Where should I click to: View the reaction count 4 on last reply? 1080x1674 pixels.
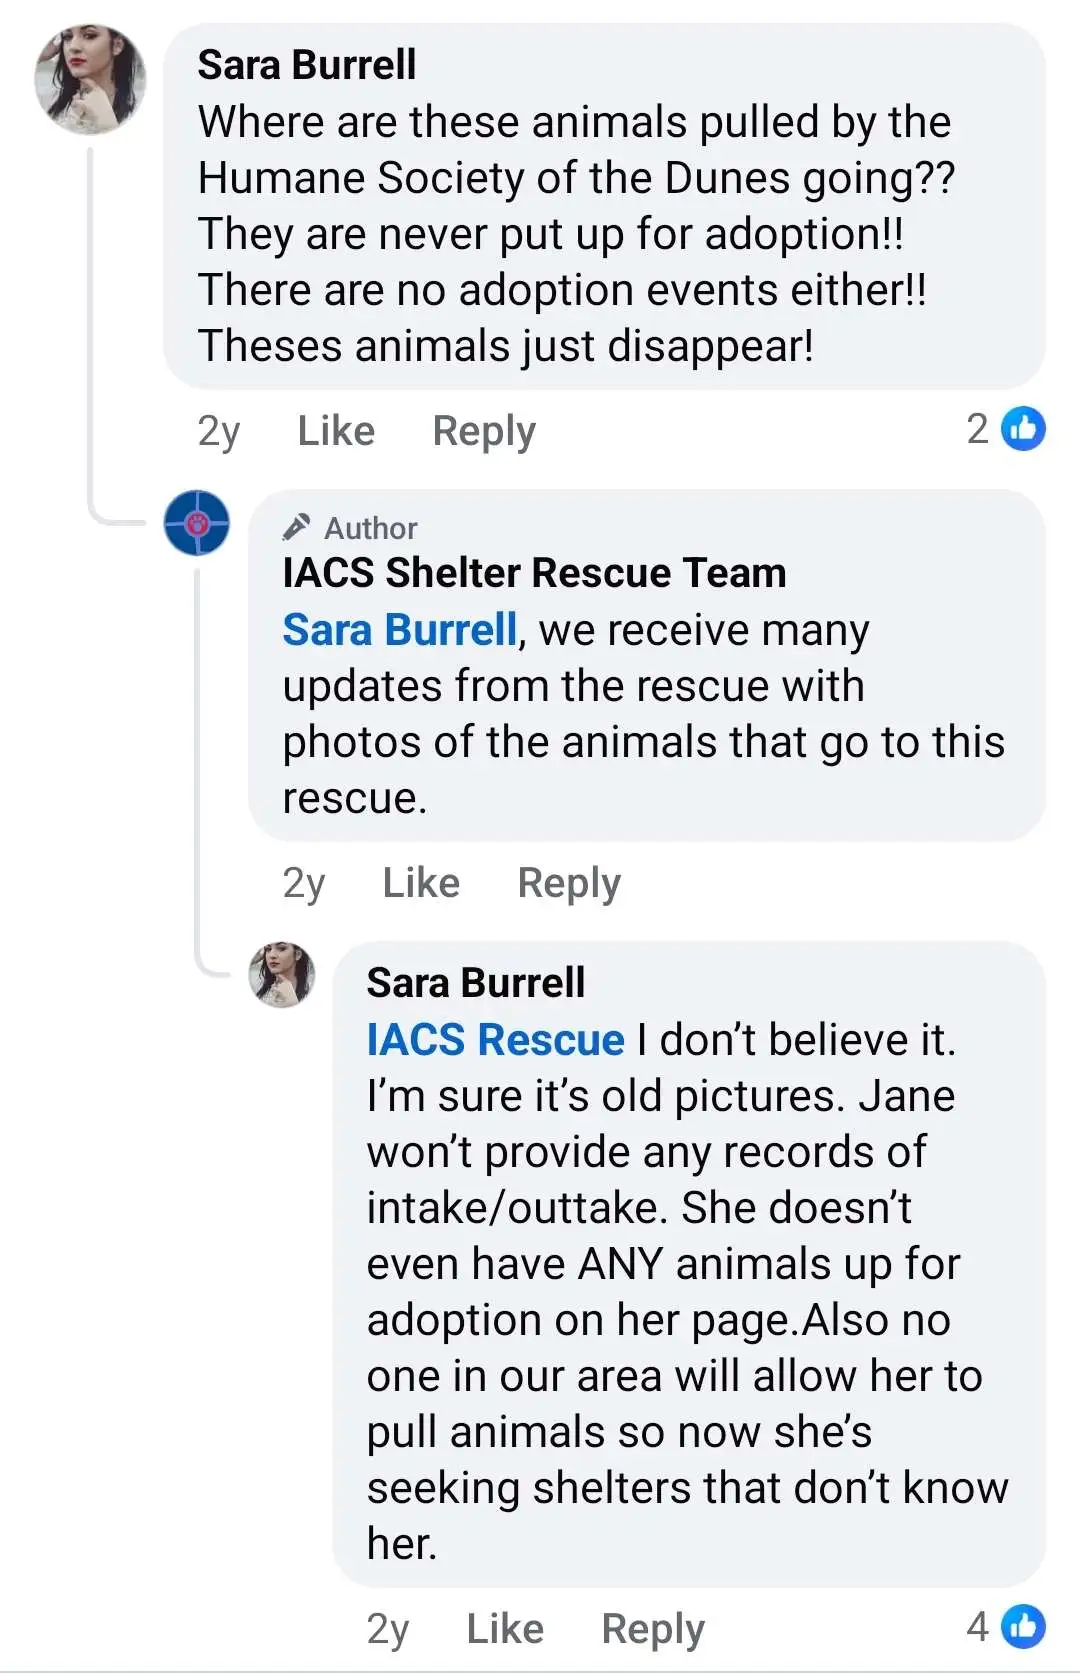coord(977,1626)
